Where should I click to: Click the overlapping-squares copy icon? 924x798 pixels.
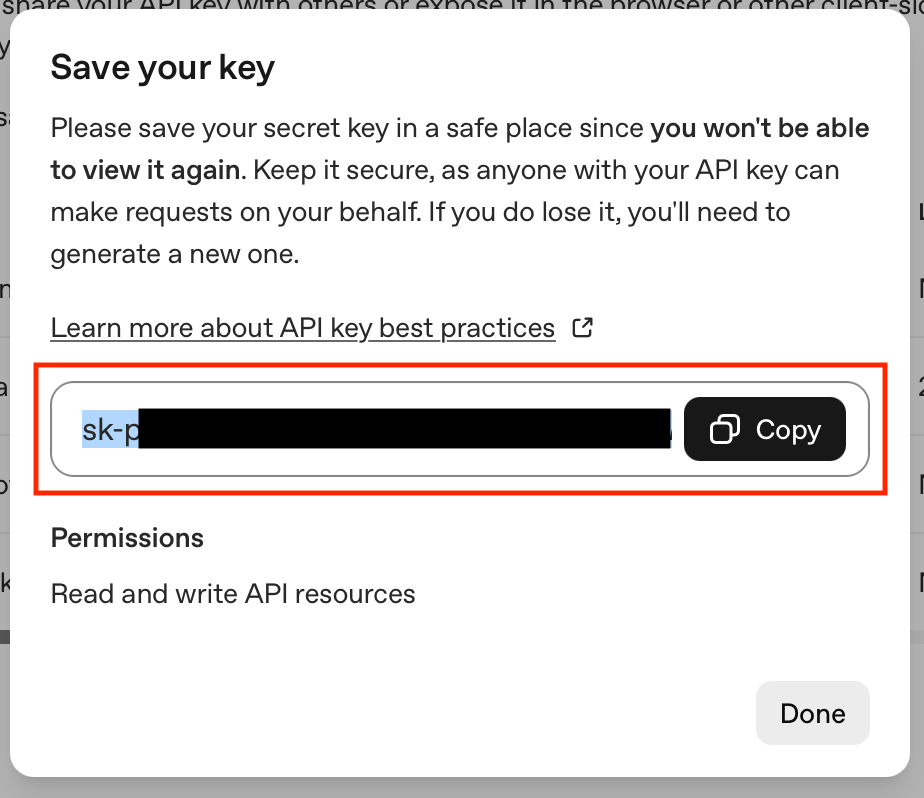pos(724,430)
